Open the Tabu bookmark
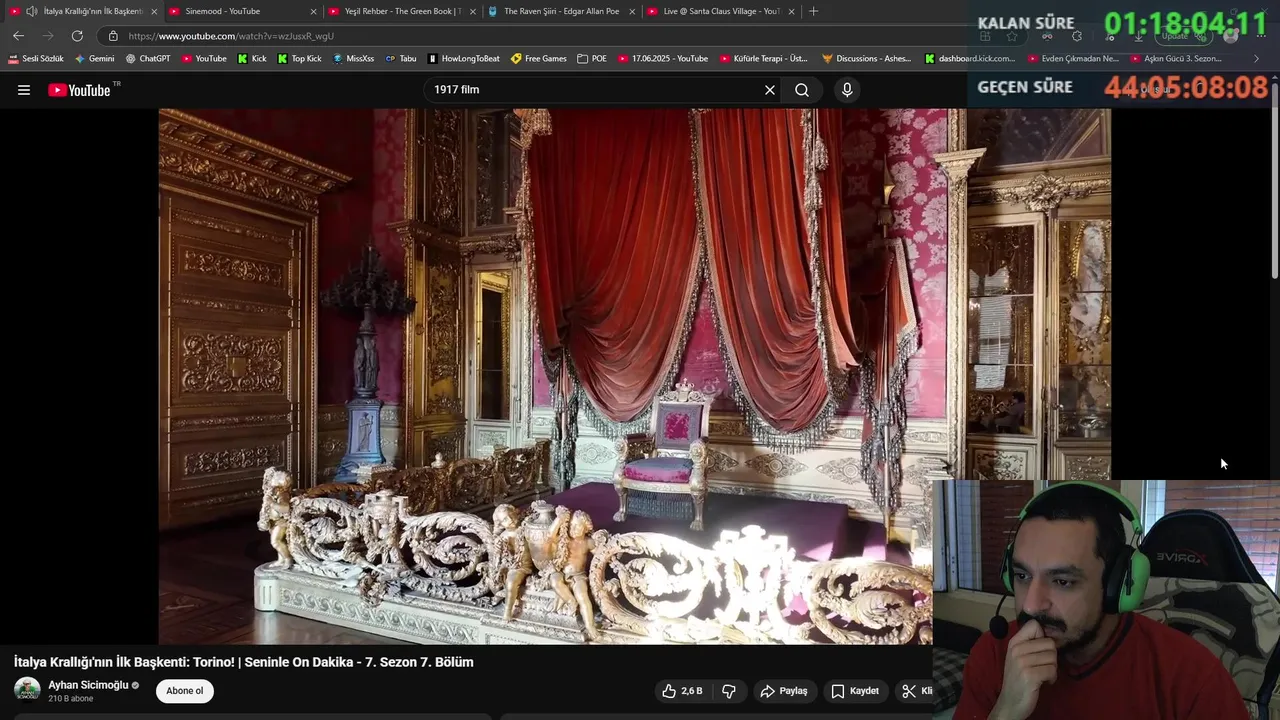The image size is (1280, 720). coord(401,58)
